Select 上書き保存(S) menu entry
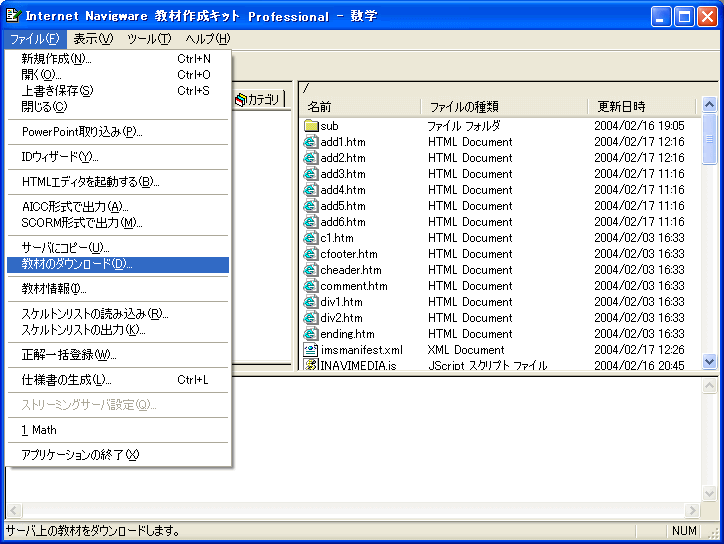Viewport: 724px width, 544px height. tap(118, 91)
